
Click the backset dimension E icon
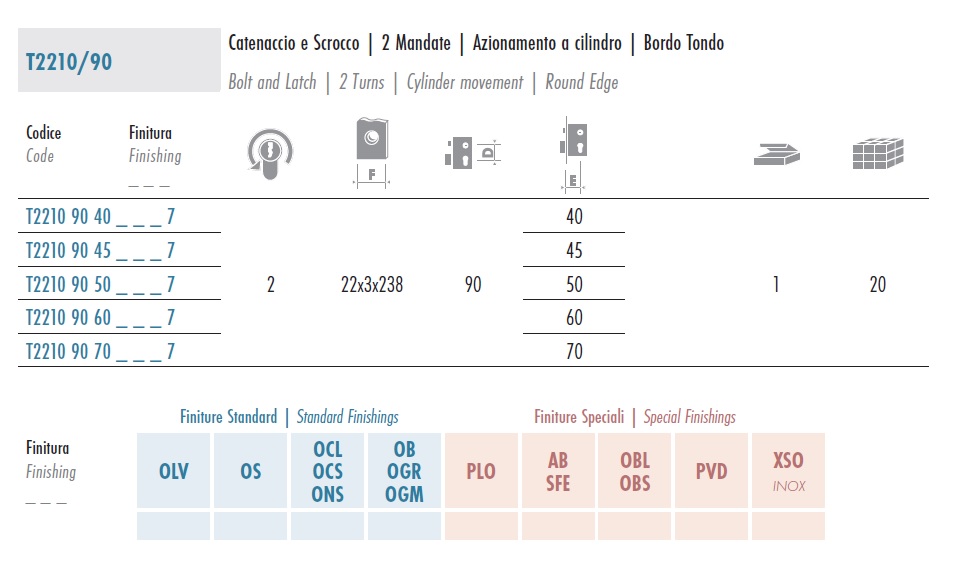pos(574,155)
